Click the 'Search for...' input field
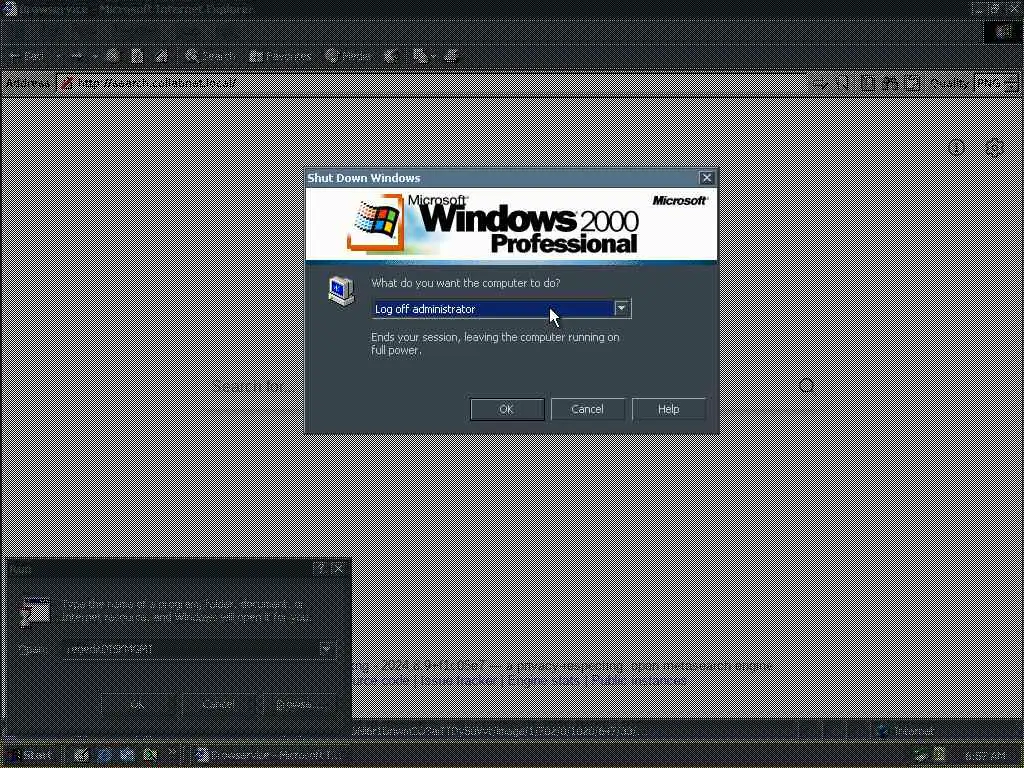Screen dimensions: 1024x768 point(496,386)
